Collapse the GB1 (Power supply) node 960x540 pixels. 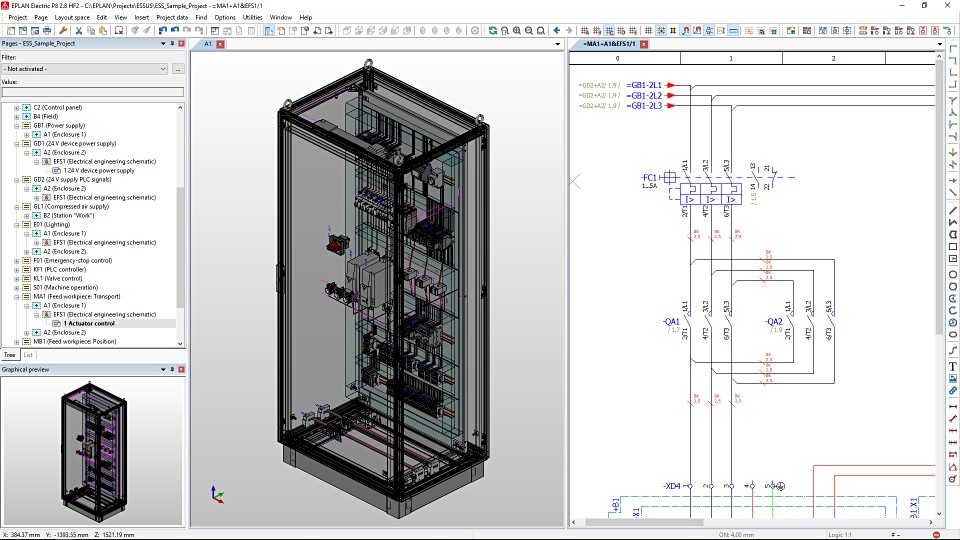click(x=17, y=126)
